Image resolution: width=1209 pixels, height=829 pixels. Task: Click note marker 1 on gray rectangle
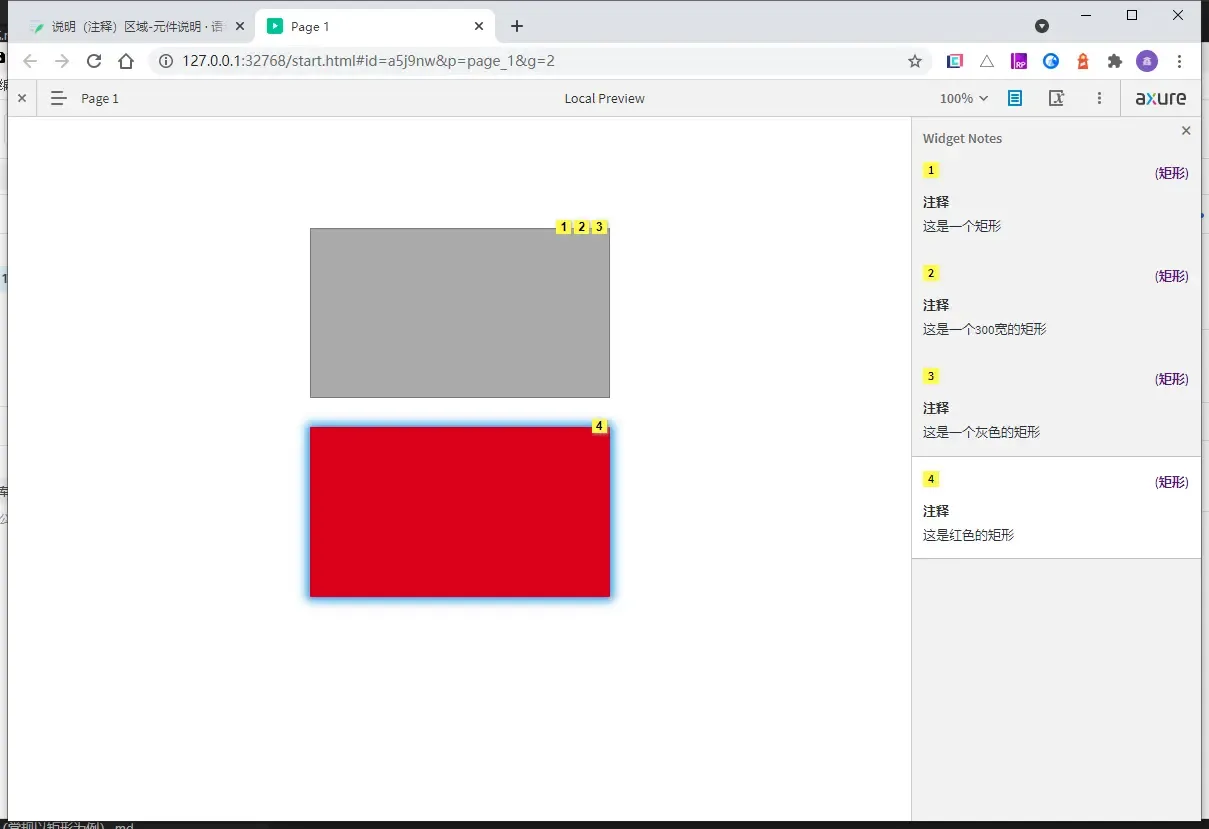pyautogui.click(x=564, y=227)
